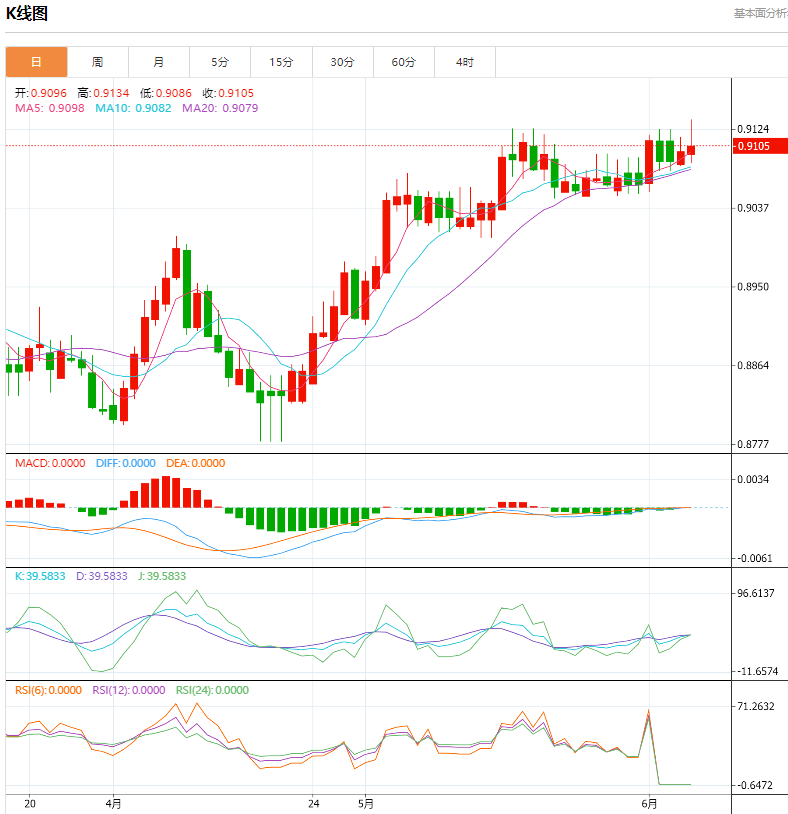Click the 低:0.9086 low price text
The height and width of the screenshot is (814, 788).
(x=166, y=93)
